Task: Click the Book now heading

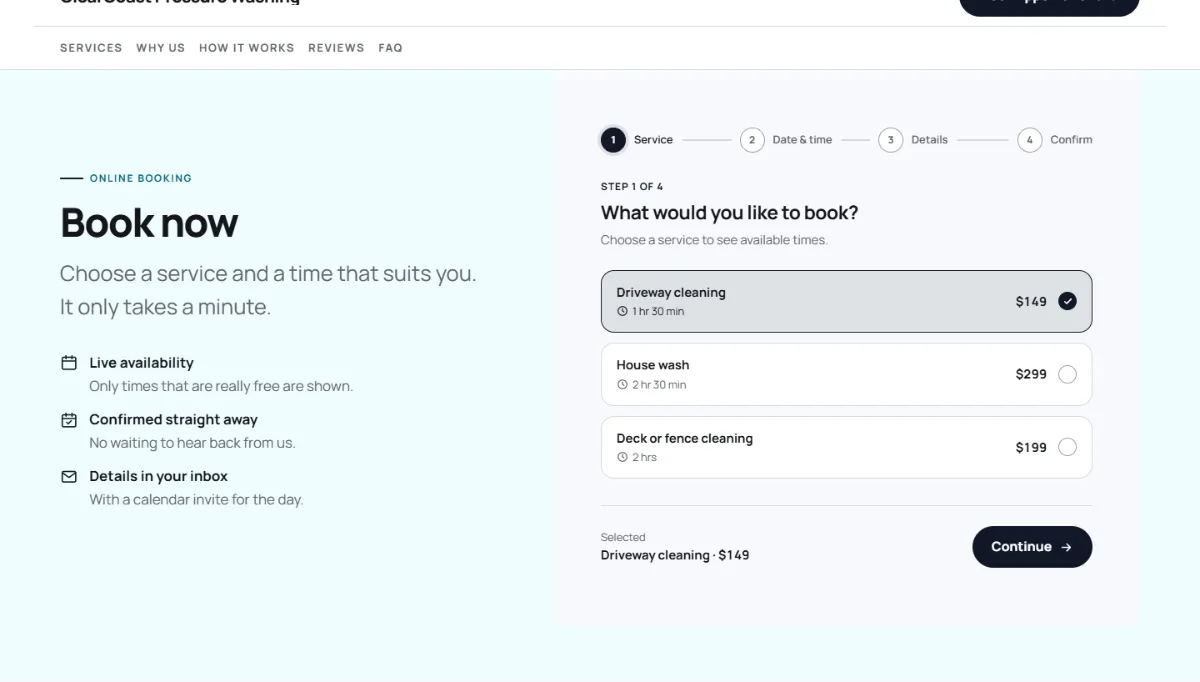Action: point(149,222)
